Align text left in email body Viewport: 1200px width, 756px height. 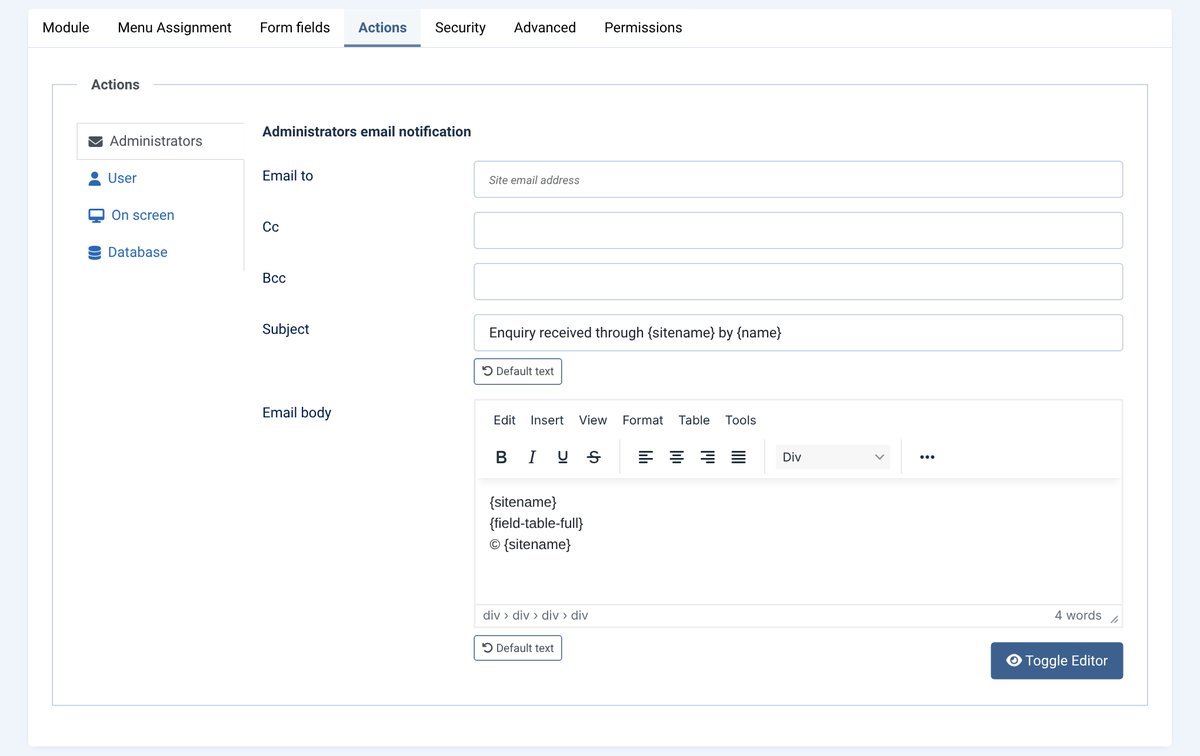click(646, 457)
